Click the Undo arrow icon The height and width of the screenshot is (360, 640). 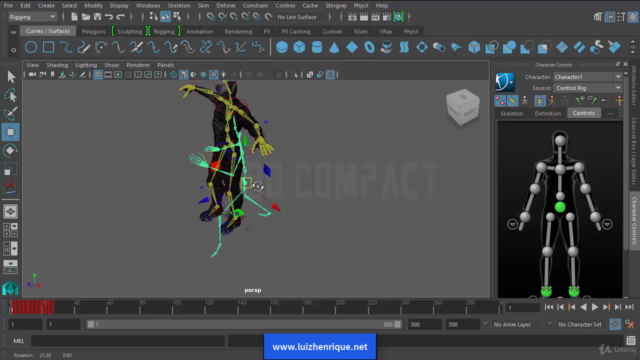tap(109, 17)
